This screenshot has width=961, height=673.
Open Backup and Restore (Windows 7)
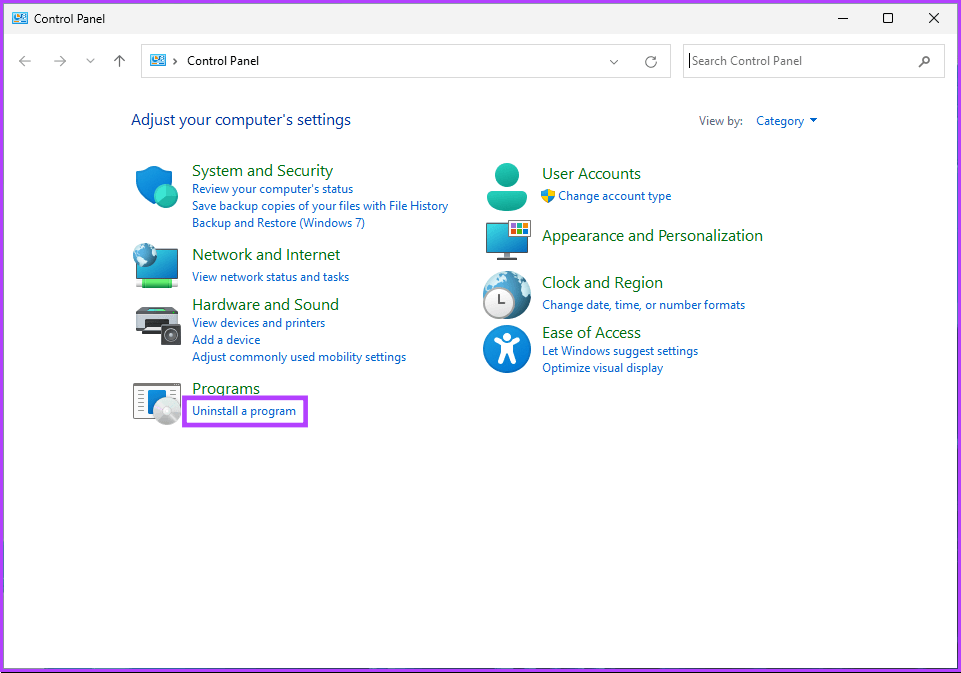(x=278, y=223)
